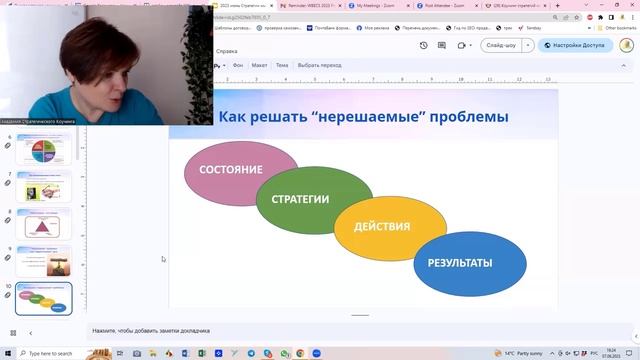Switch to Reminder WBECS 2023 browser tab
The height and width of the screenshot is (360, 640).
click(311, 6)
